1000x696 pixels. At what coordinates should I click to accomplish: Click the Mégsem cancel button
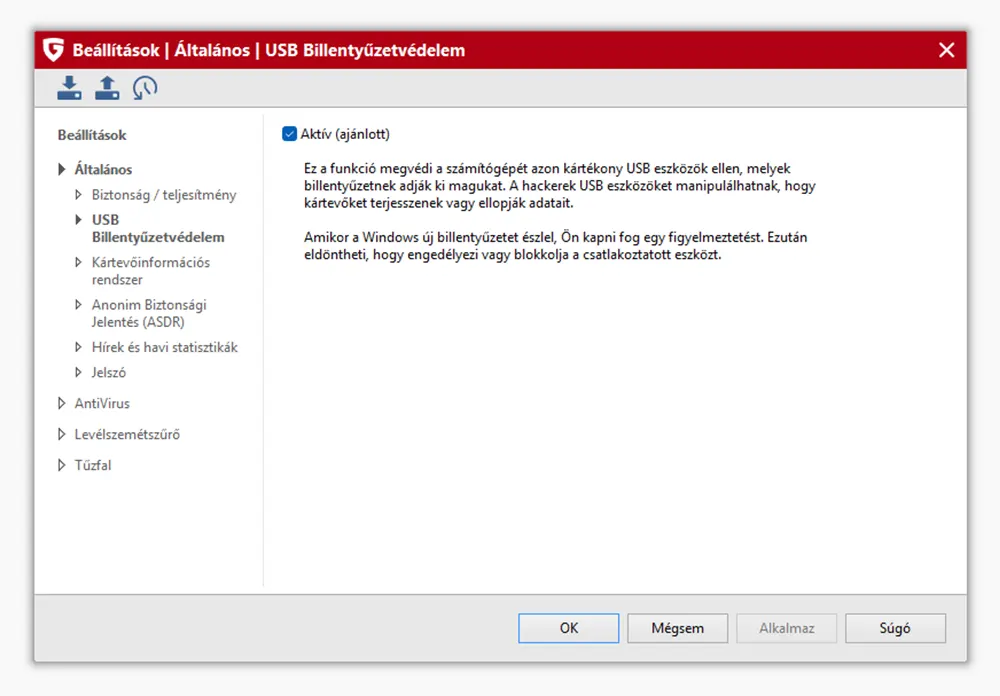click(677, 629)
